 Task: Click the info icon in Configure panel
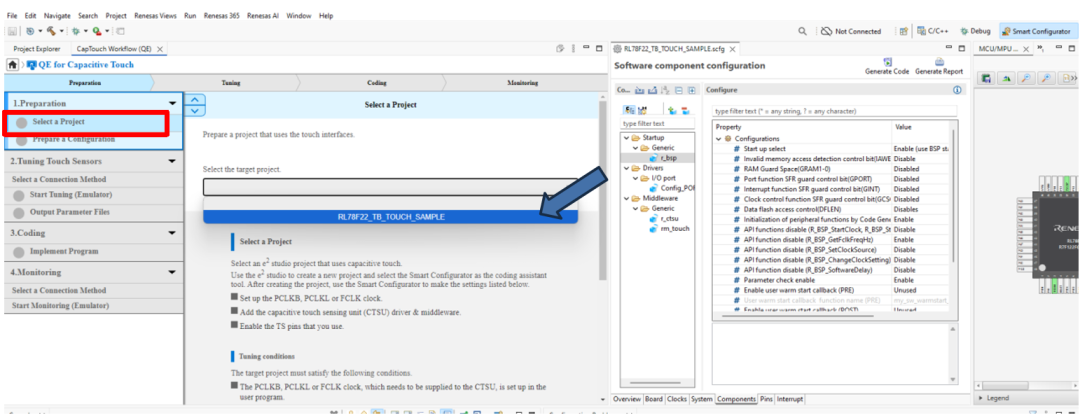957,90
